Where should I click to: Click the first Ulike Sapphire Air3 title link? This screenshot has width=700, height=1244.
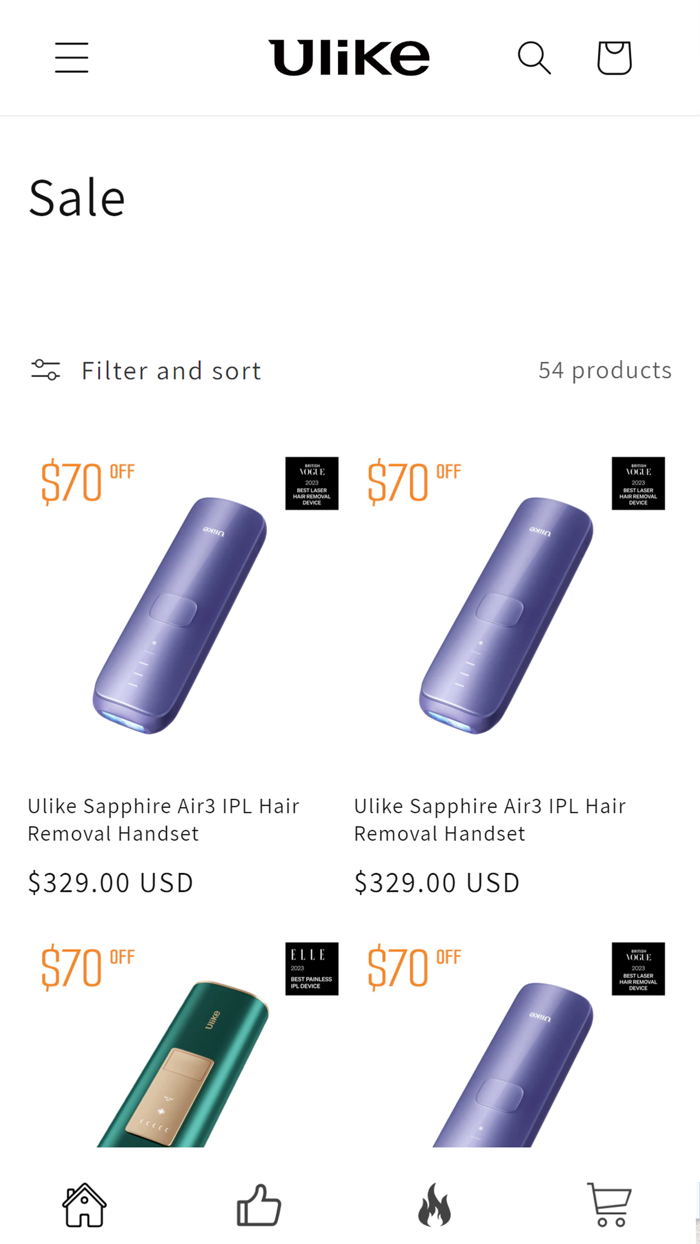[x=163, y=820]
